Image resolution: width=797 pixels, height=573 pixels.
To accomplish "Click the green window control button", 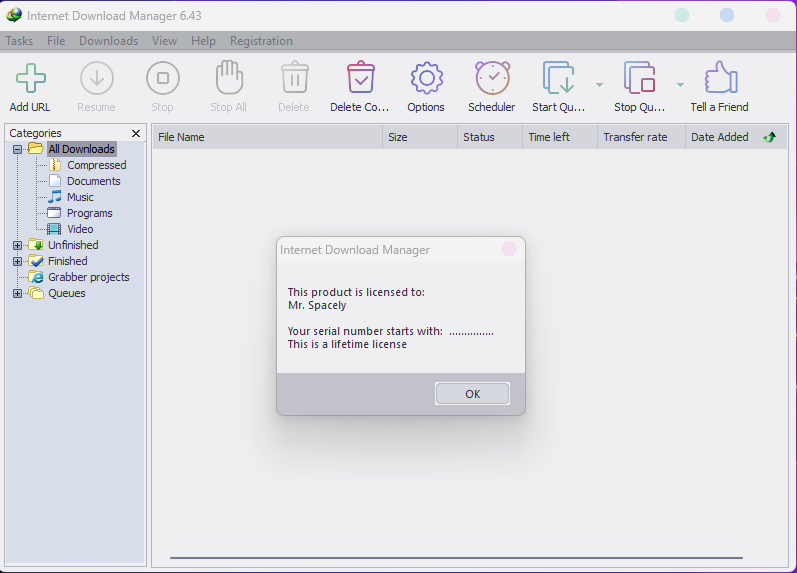I will pyautogui.click(x=682, y=15).
